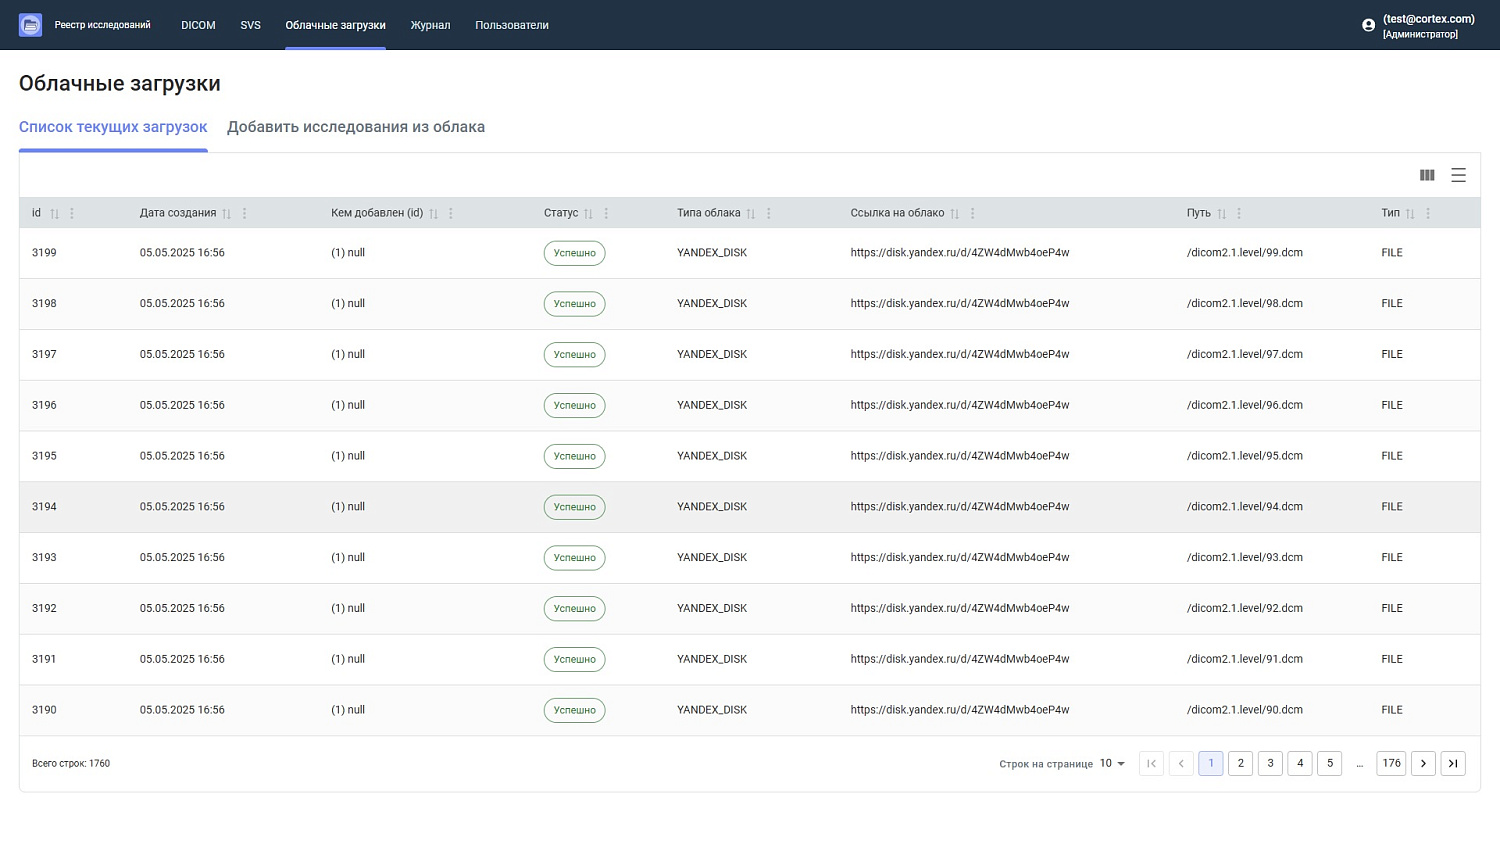Open the Путь column options menu

point(1239,213)
